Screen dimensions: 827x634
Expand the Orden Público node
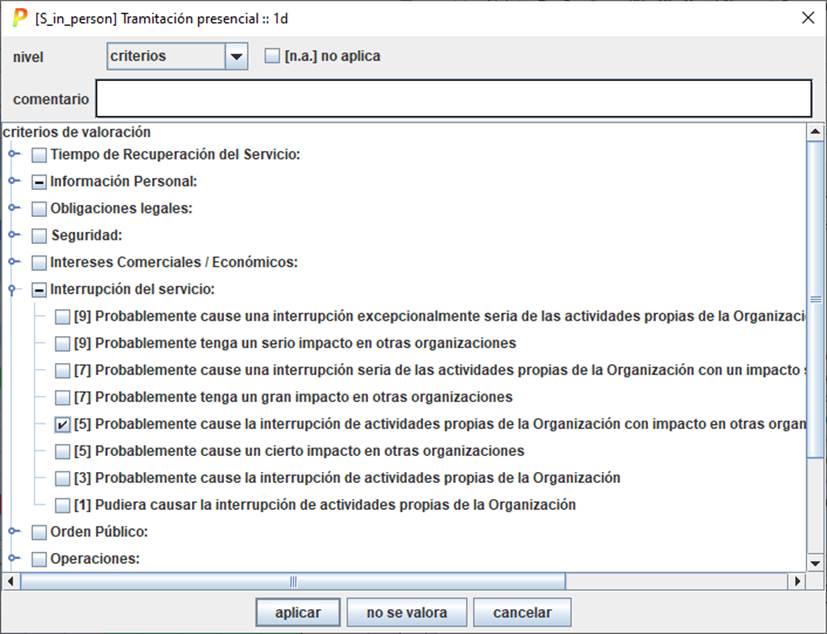(13, 532)
